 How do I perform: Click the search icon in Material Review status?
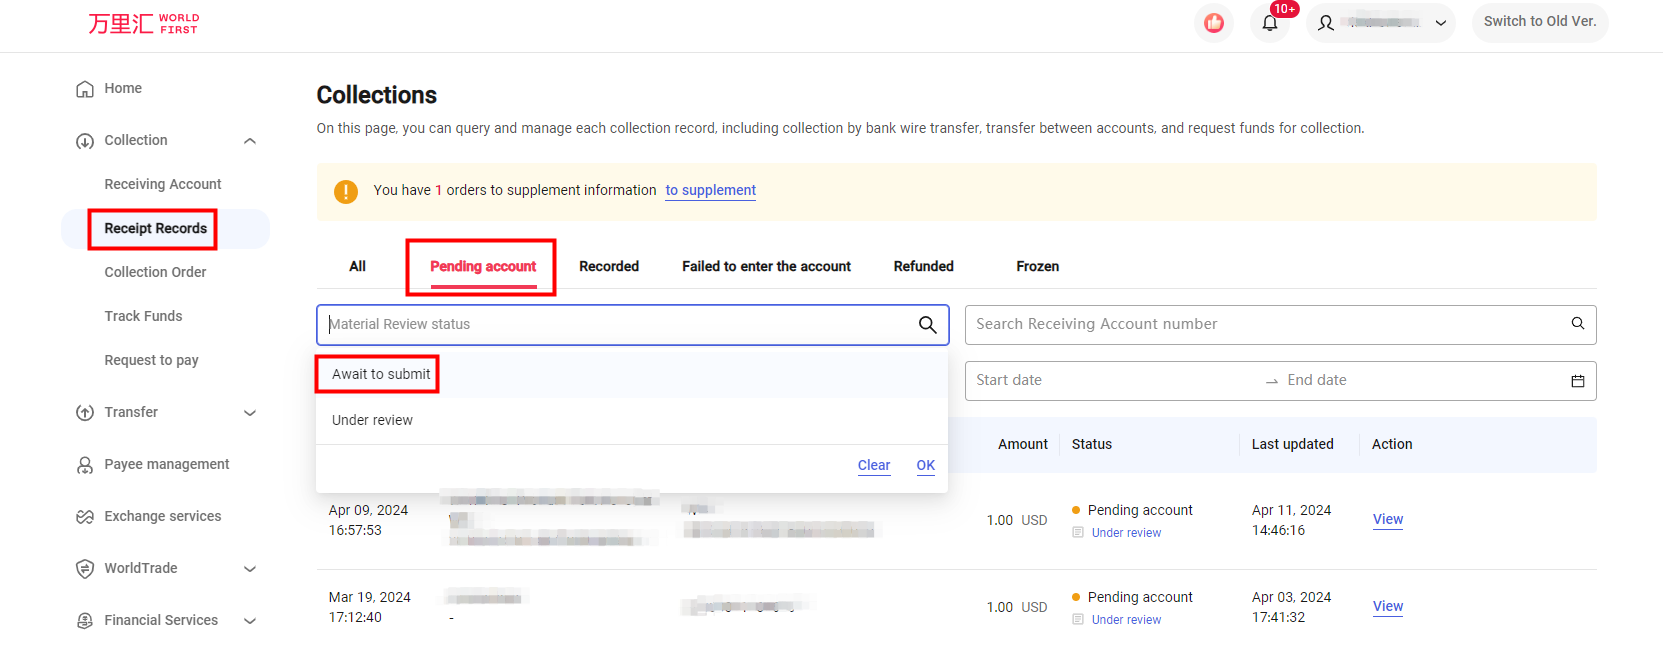[x=927, y=325]
